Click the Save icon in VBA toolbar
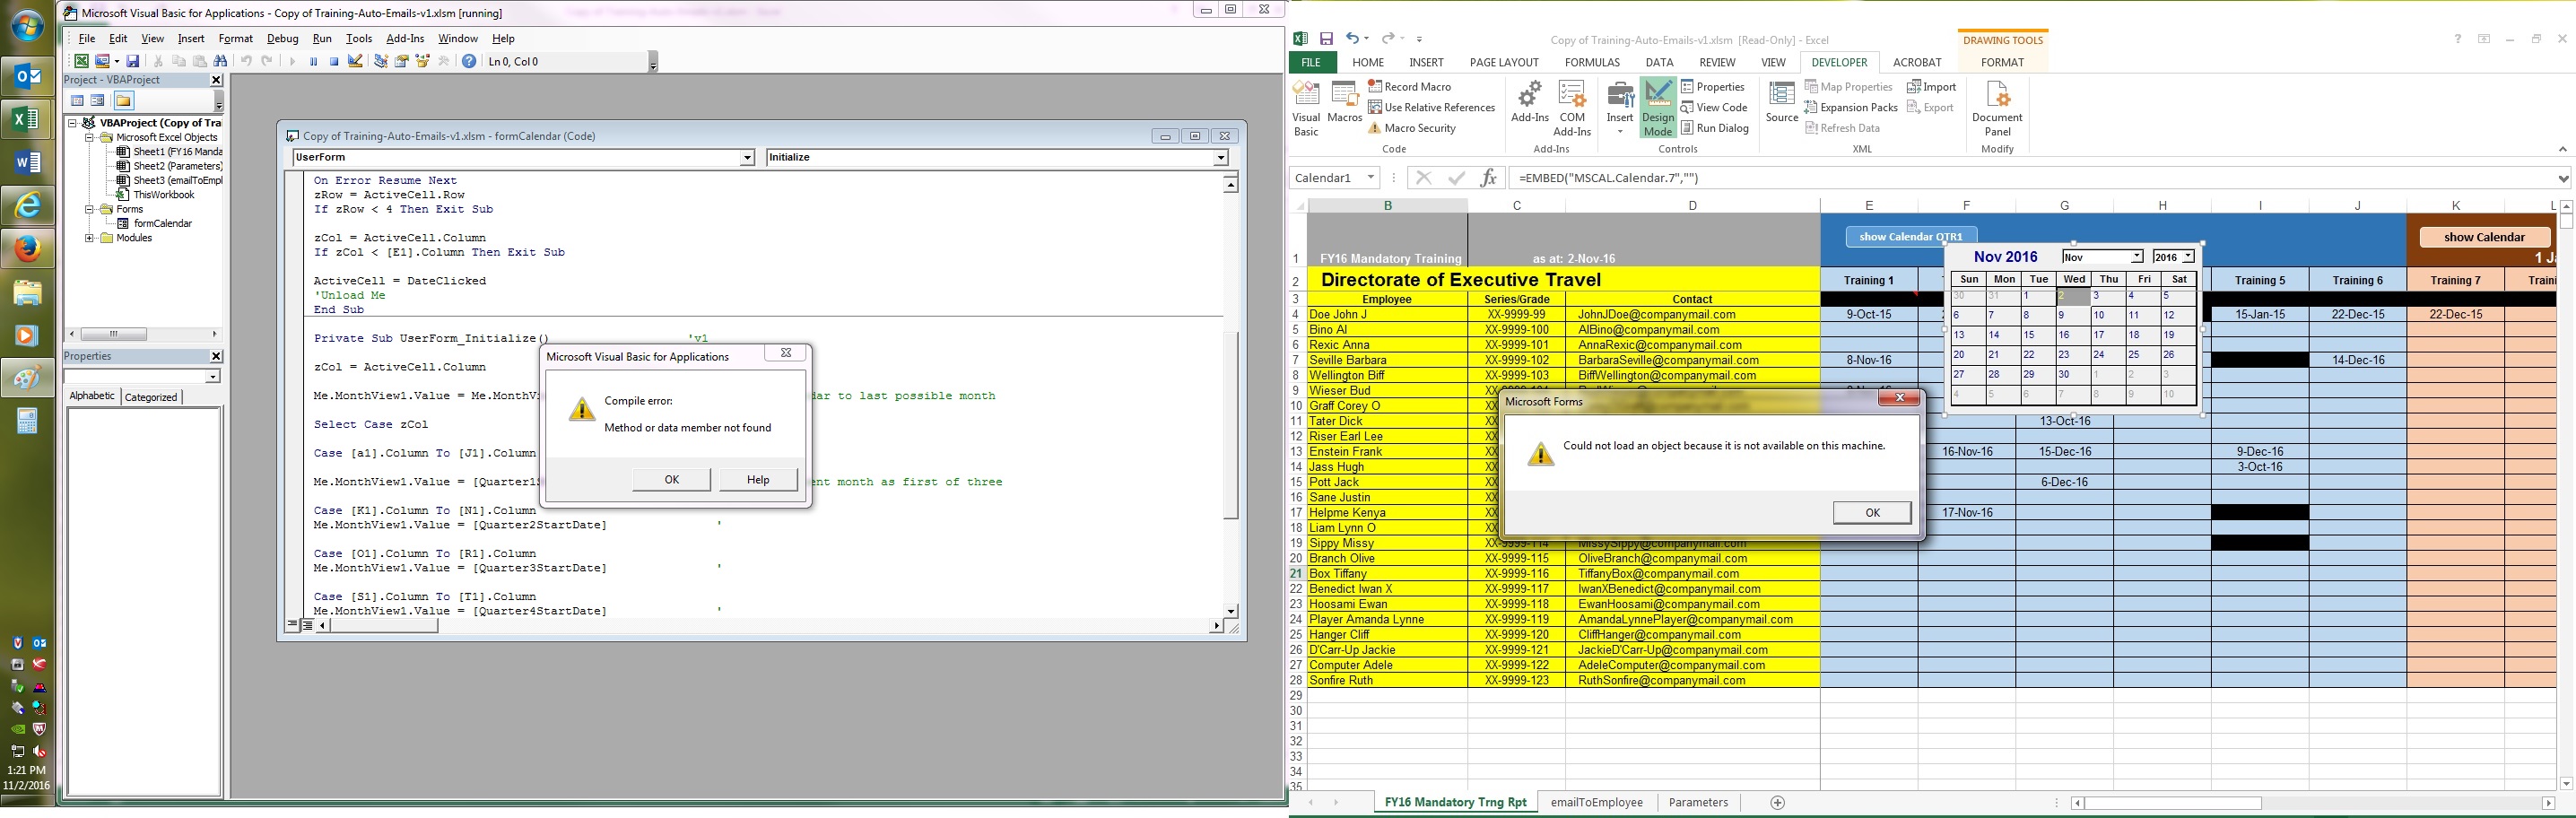This screenshot has height=818, width=2576. pyautogui.click(x=132, y=62)
